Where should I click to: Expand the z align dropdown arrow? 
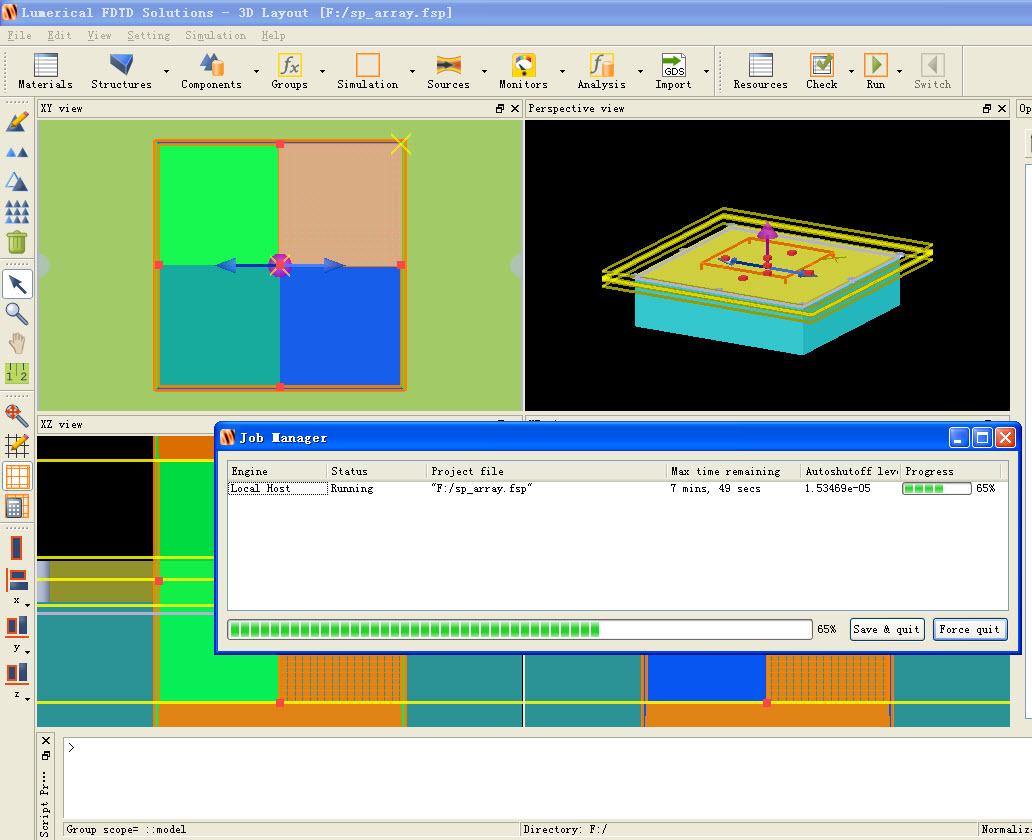point(27,698)
